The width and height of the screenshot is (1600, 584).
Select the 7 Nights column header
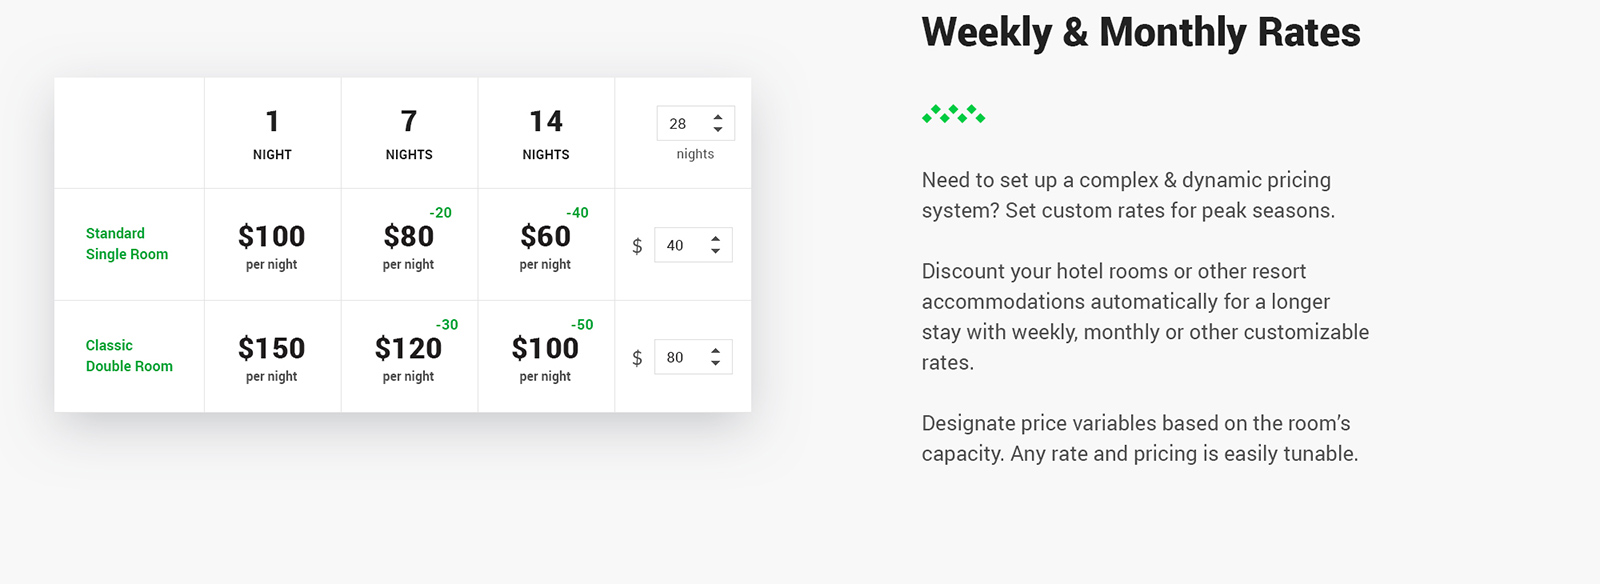(x=409, y=133)
